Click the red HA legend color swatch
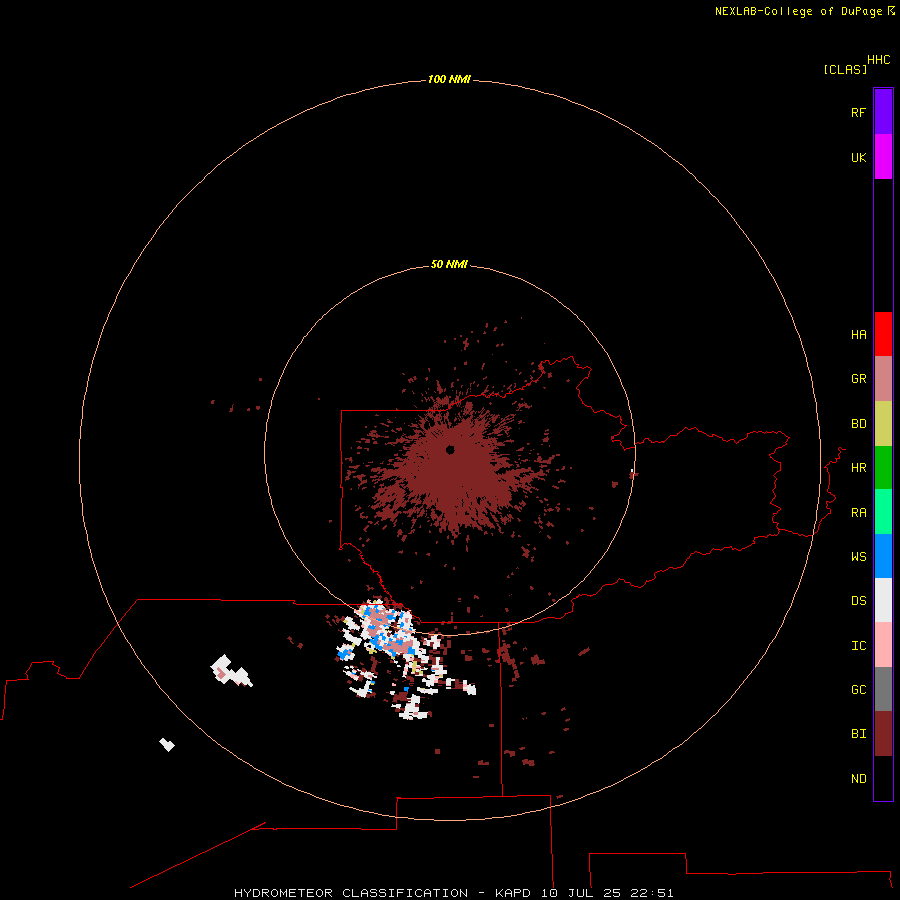Image resolution: width=900 pixels, height=900 pixels. (883, 334)
